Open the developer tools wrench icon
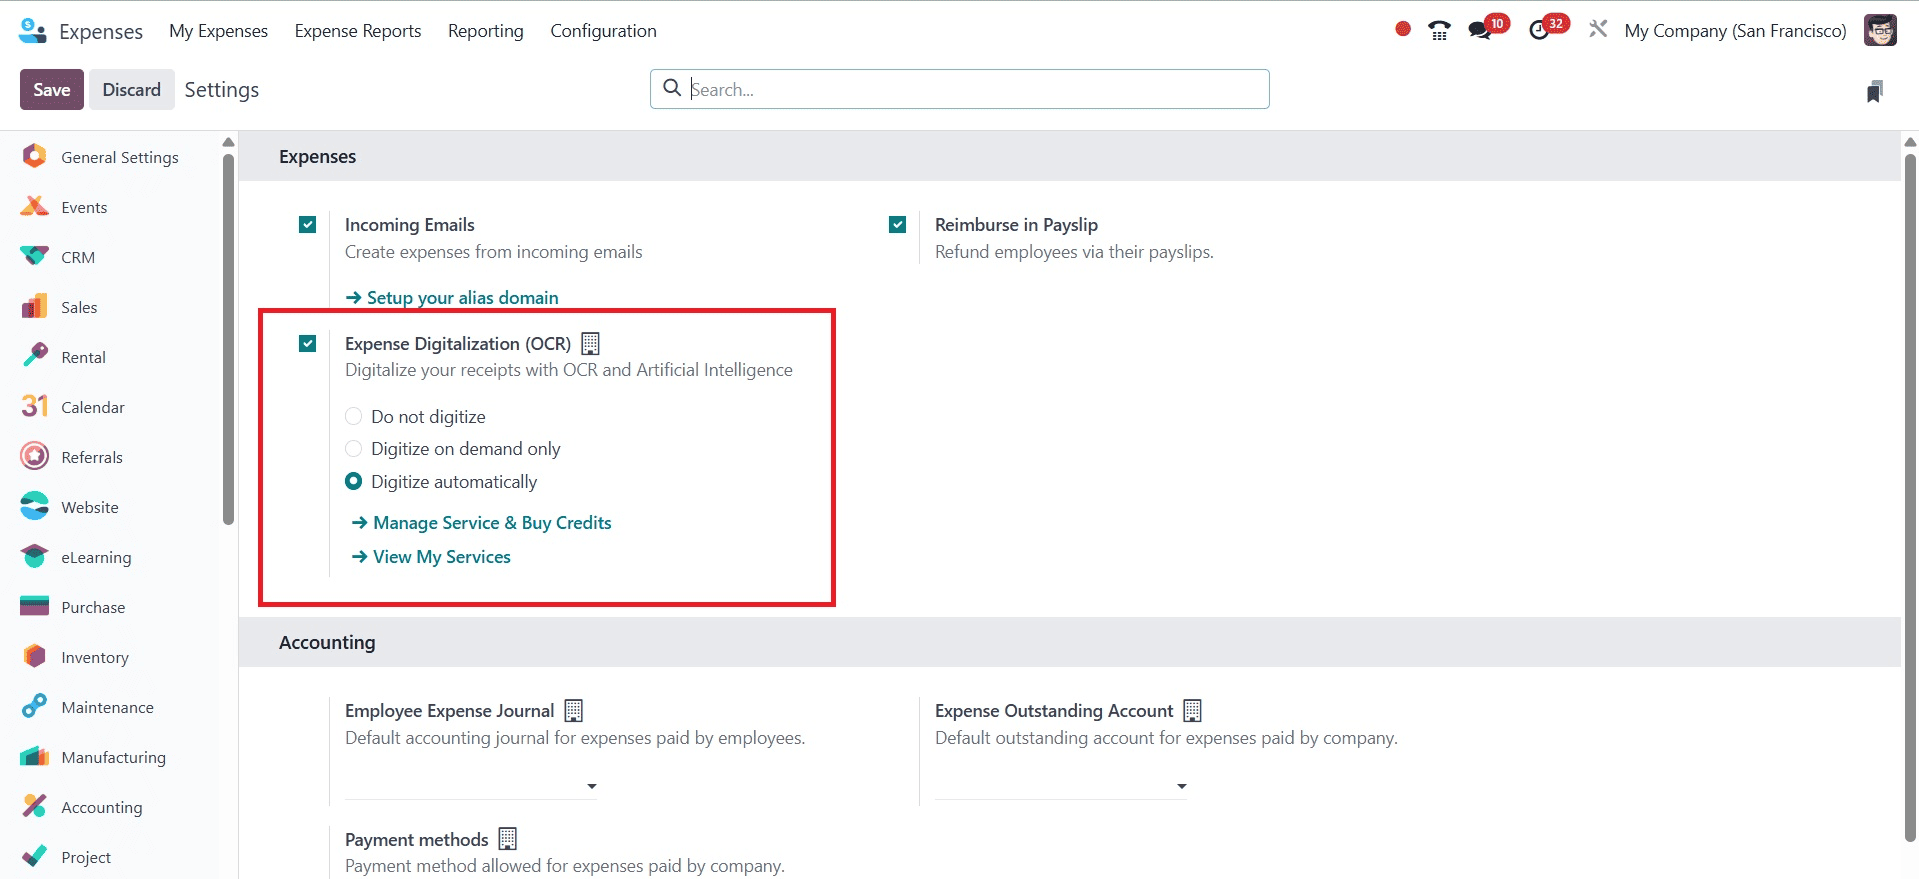1919x879 pixels. tap(1598, 30)
